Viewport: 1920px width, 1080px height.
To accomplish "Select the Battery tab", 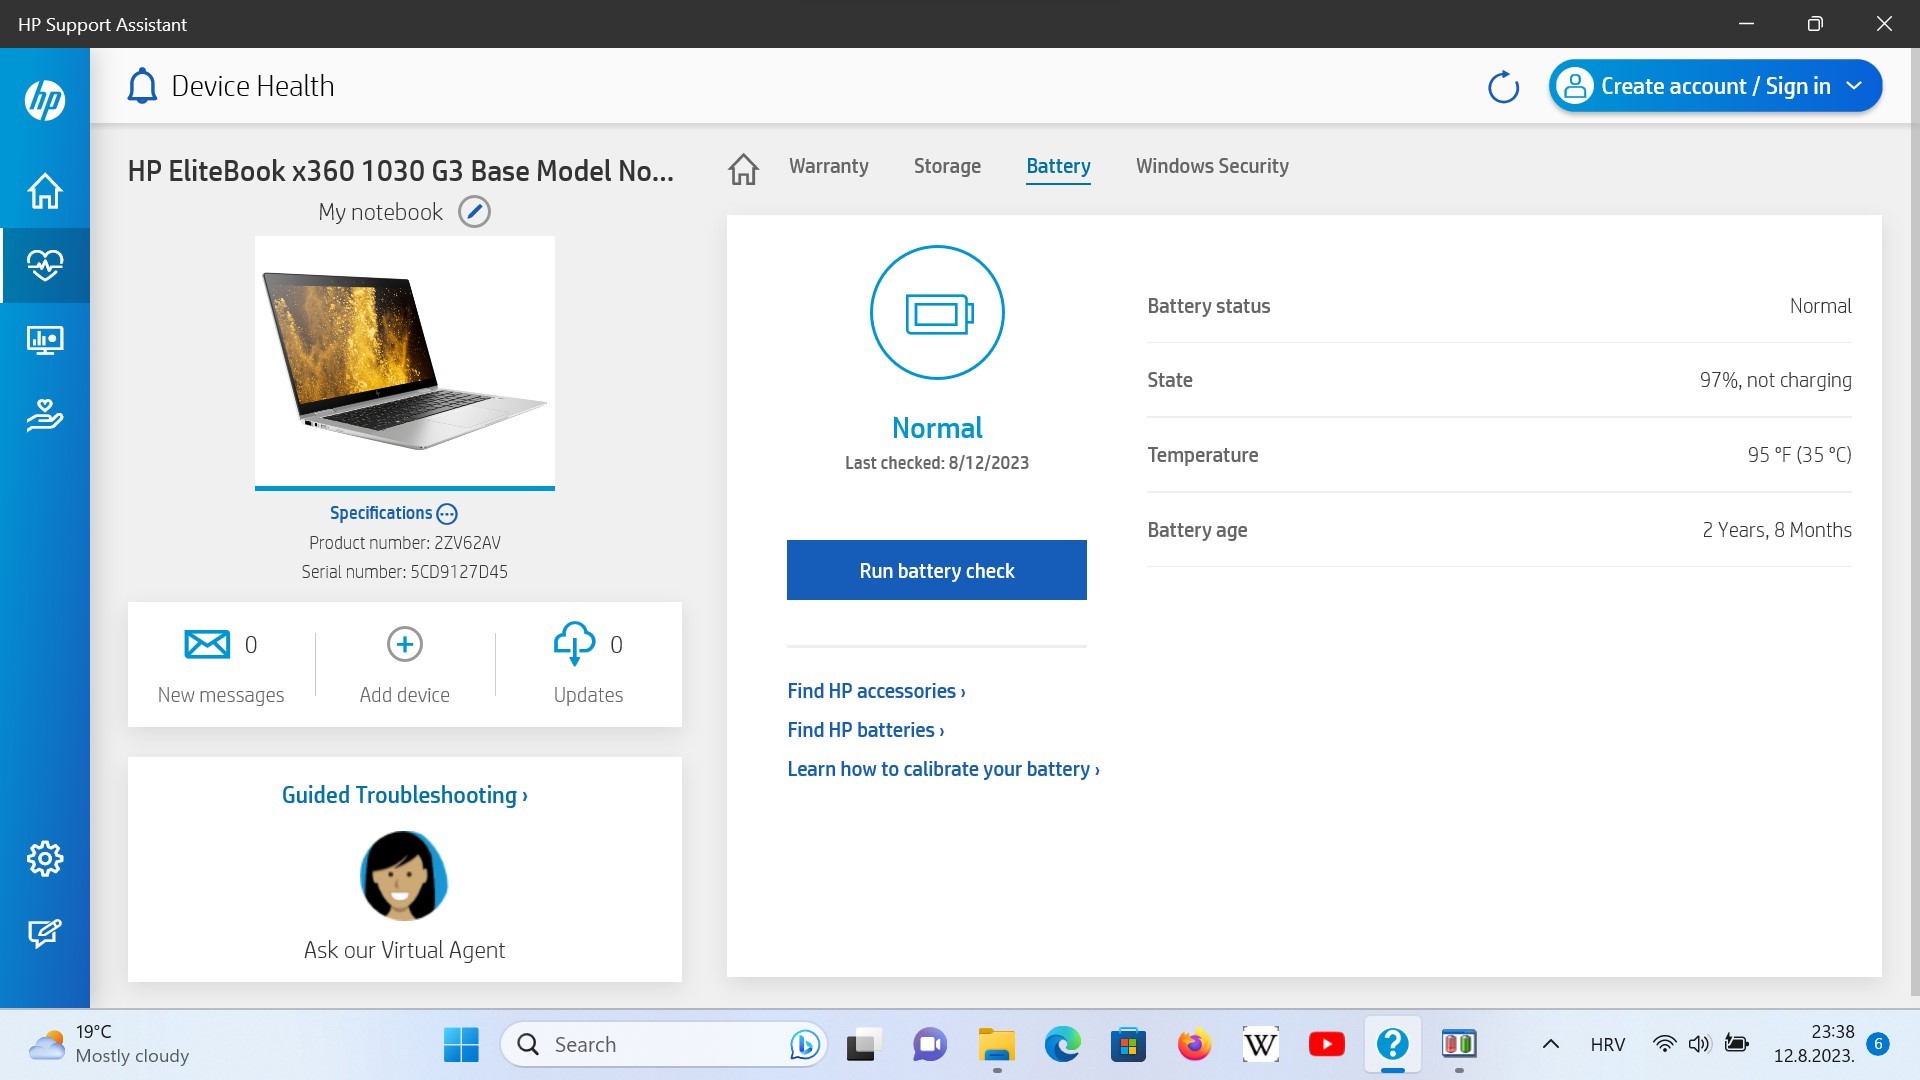I will coord(1058,166).
